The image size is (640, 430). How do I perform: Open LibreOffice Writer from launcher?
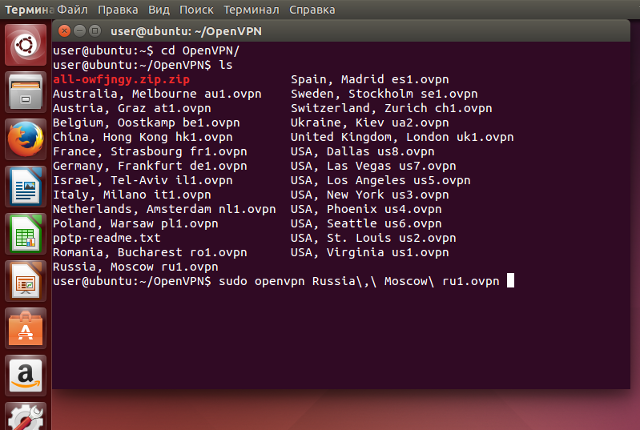click(25, 187)
